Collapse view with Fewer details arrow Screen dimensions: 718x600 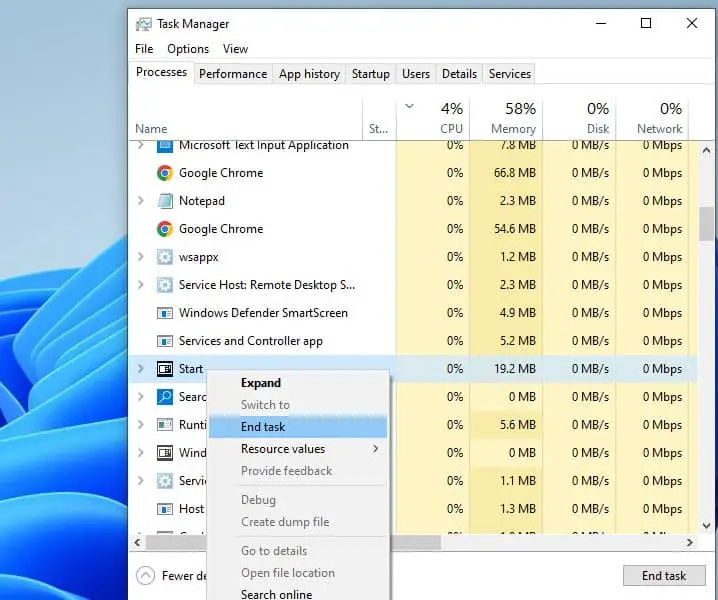point(146,575)
